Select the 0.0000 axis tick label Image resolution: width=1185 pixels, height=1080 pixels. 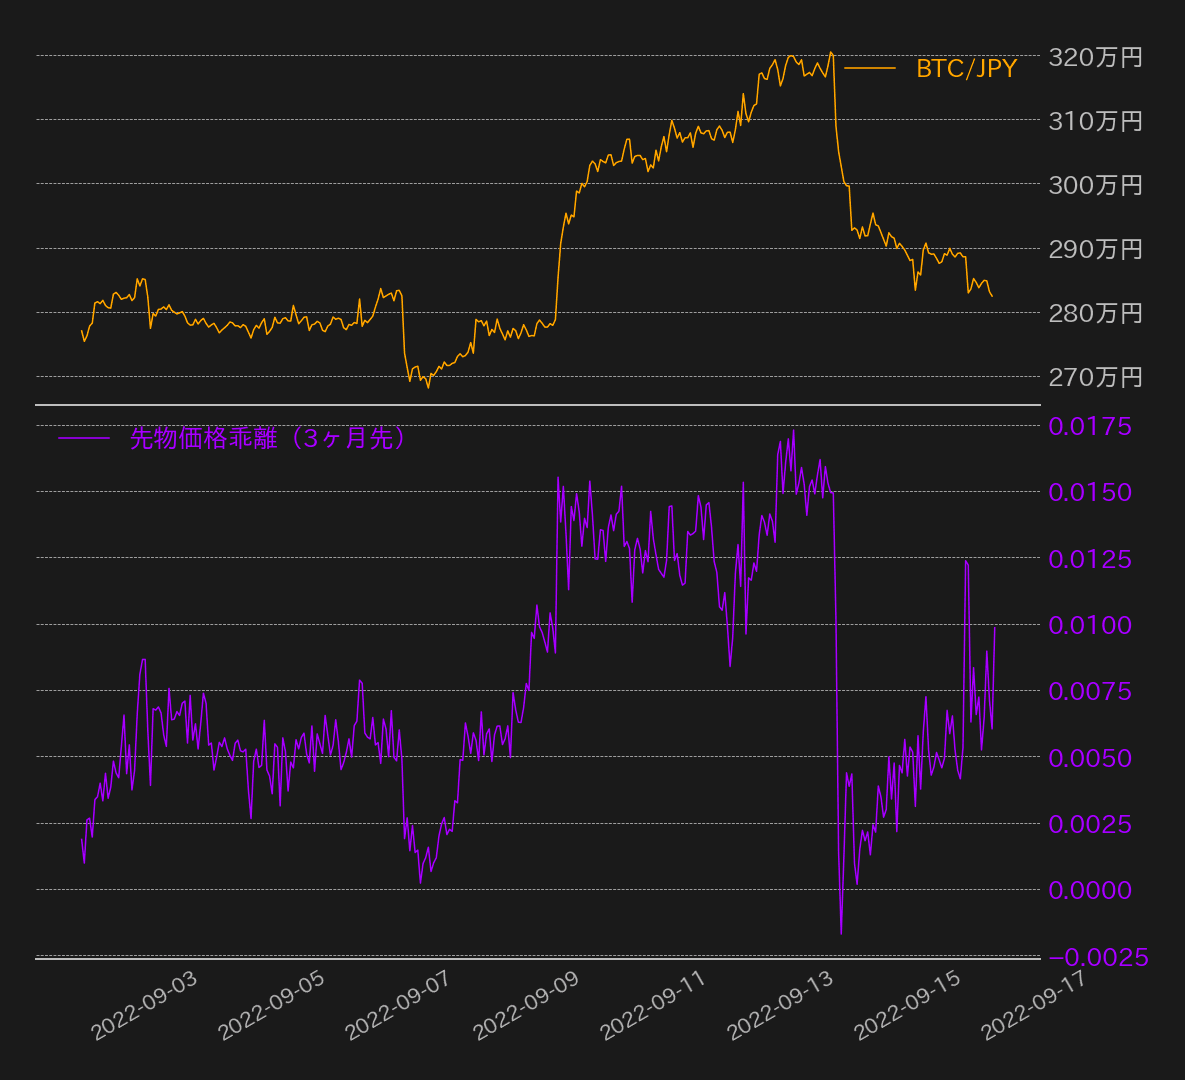[1089, 890]
